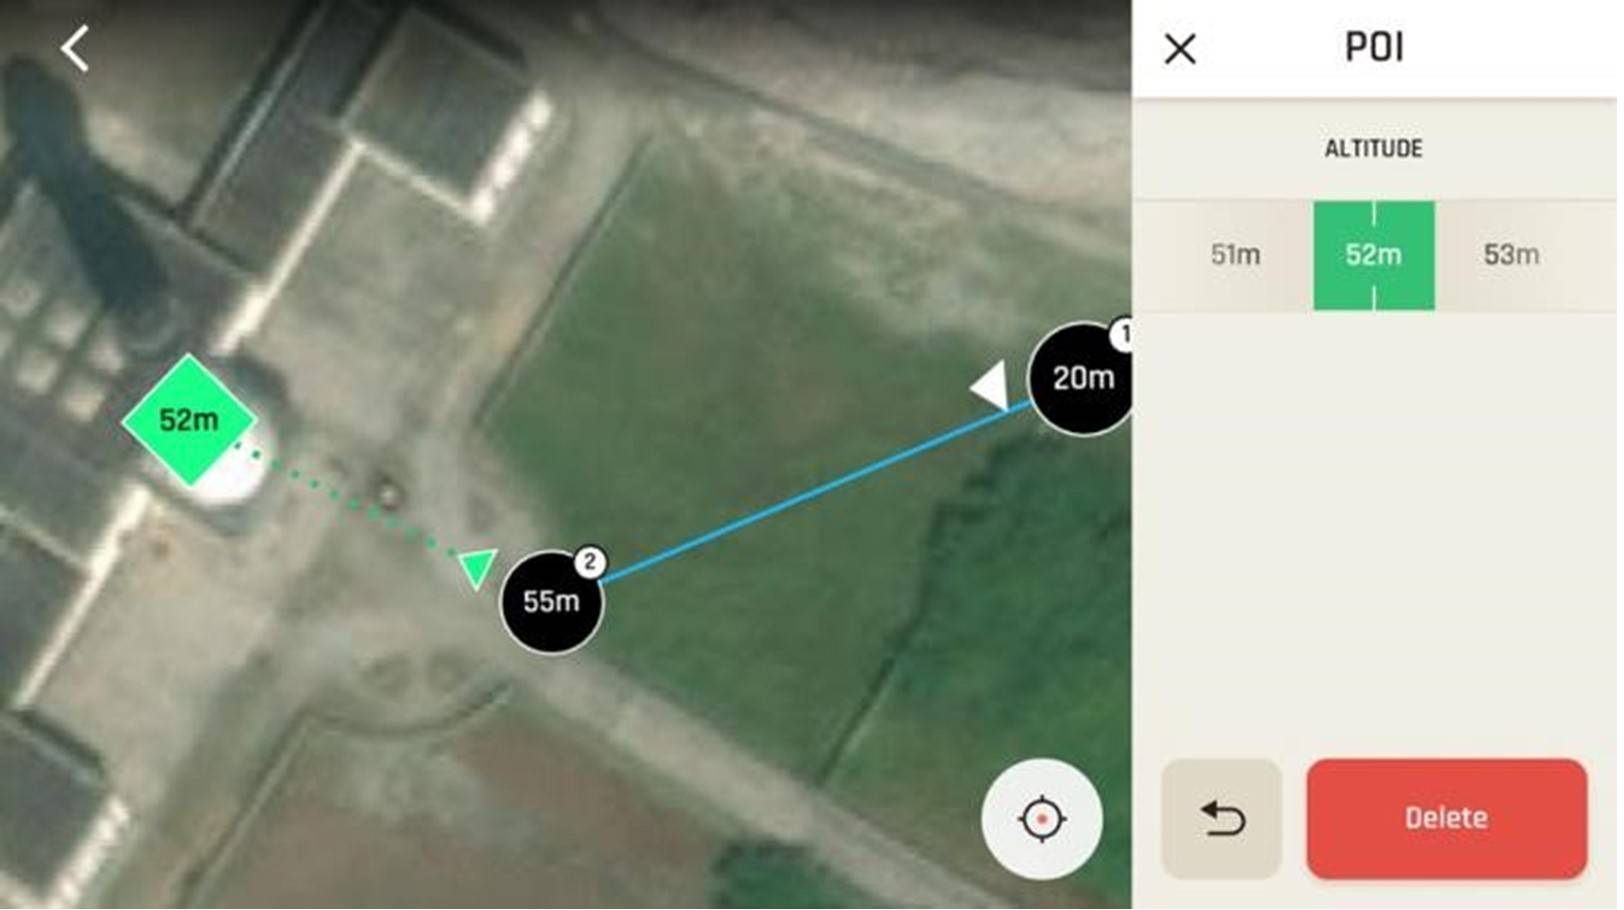Click the blue flight path line

tap(815, 491)
